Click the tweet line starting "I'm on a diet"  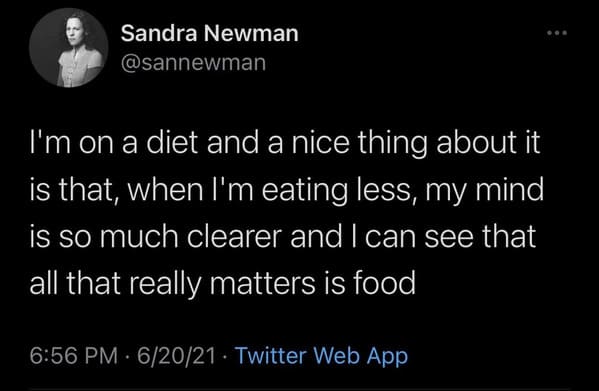point(285,143)
